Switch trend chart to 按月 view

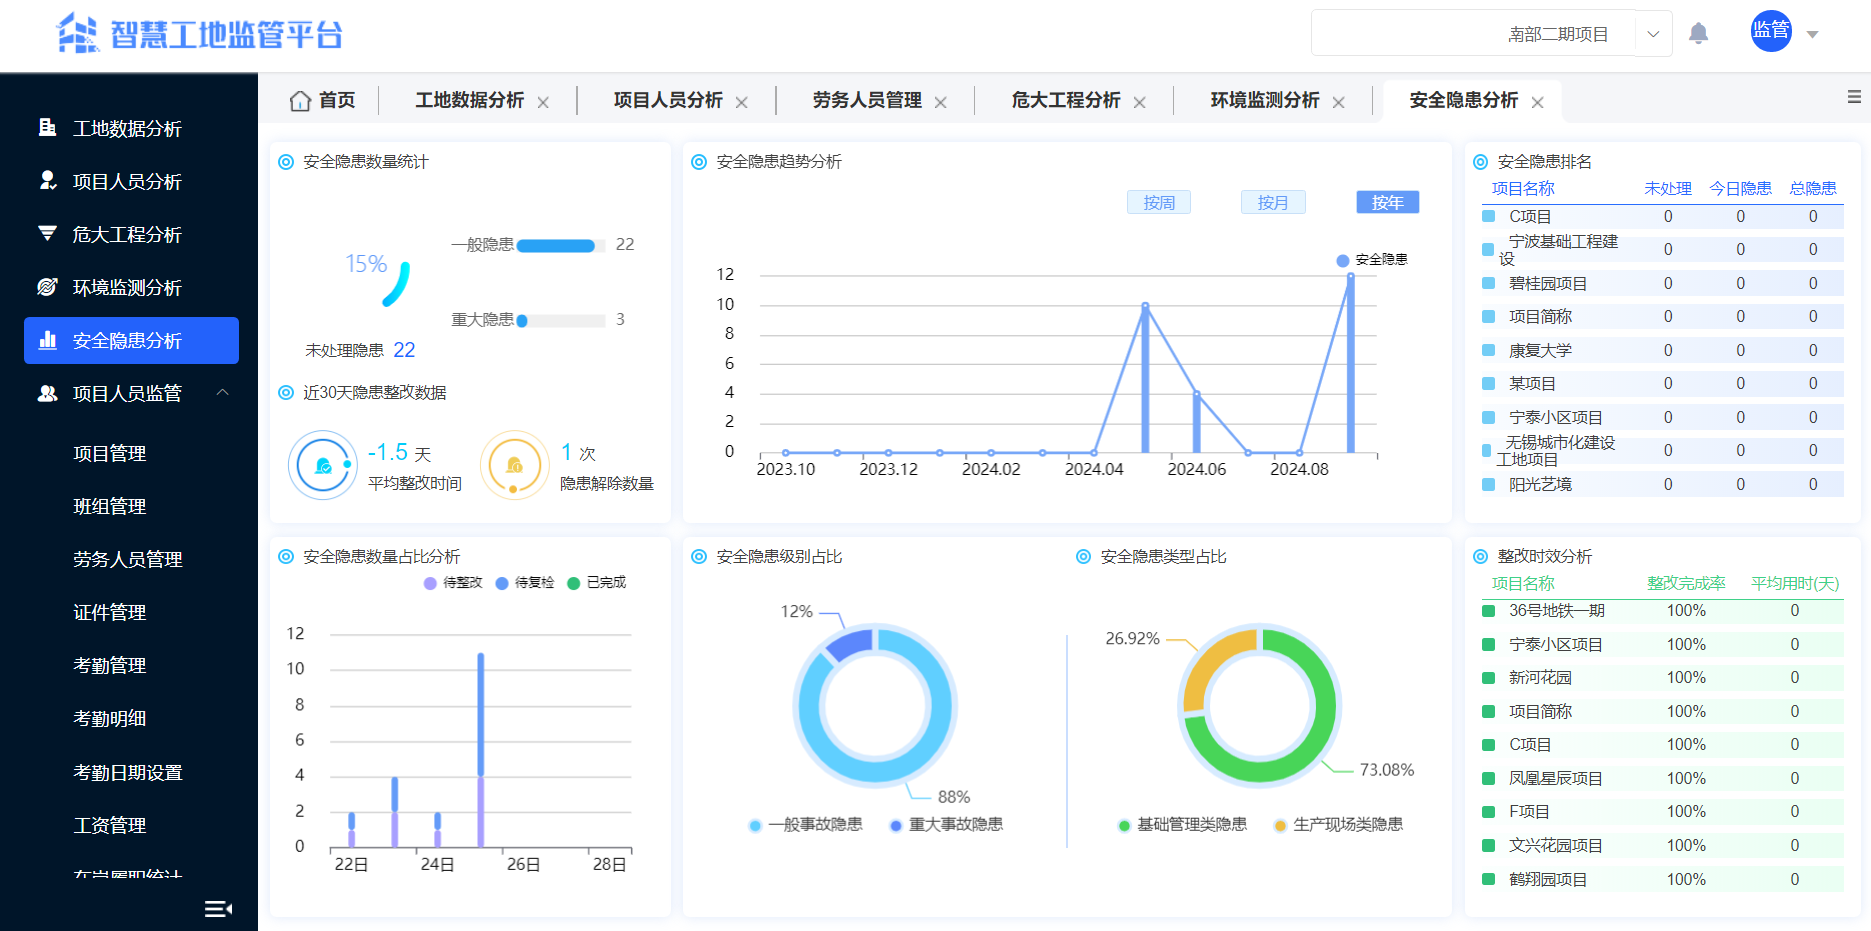coord(1272,201)
